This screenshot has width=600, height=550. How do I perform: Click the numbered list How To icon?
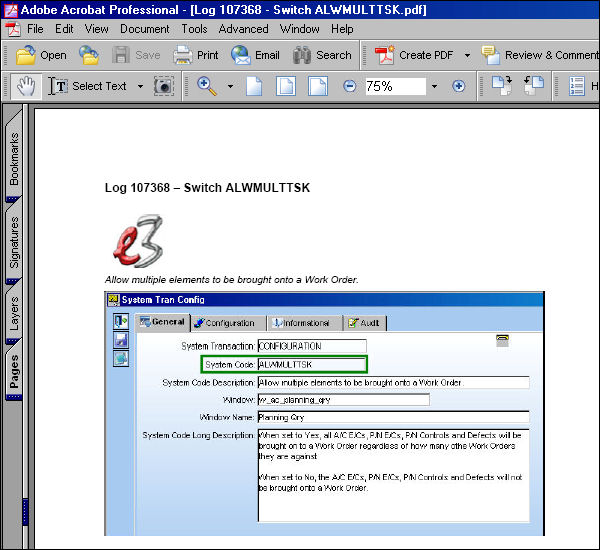coord(576,86)
